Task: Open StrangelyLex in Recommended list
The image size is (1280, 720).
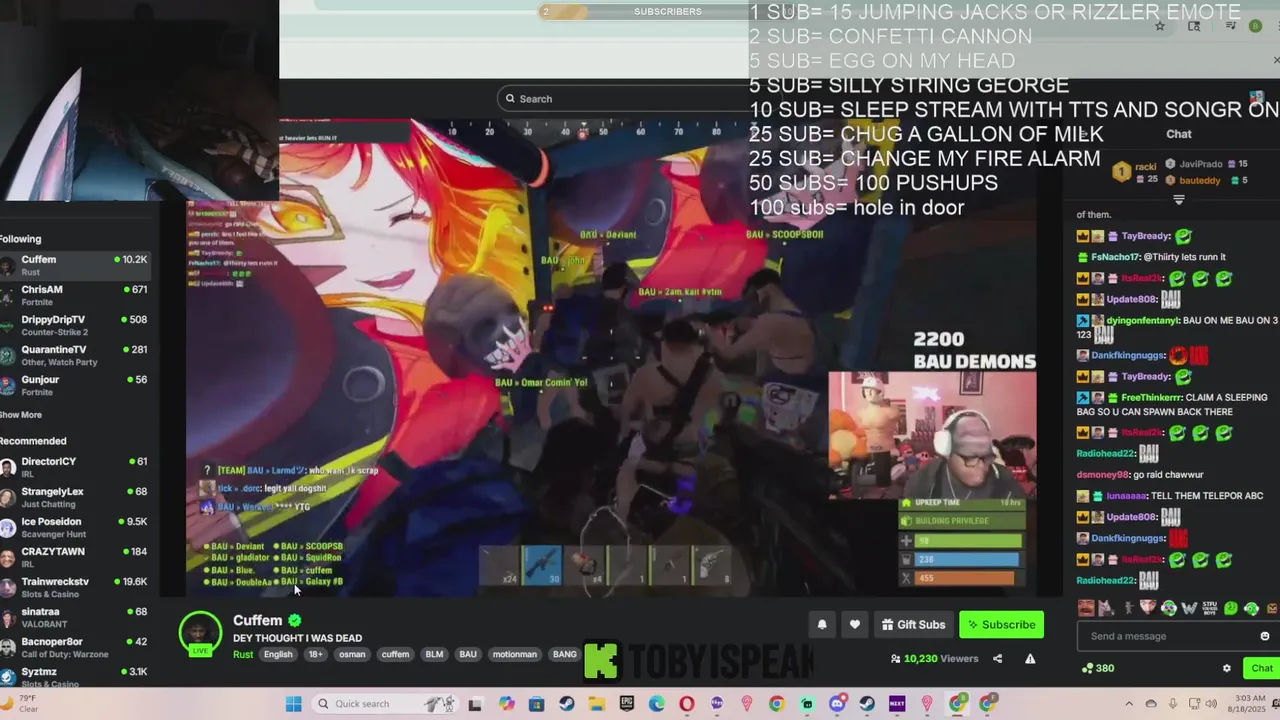Action: click(75, 497)
